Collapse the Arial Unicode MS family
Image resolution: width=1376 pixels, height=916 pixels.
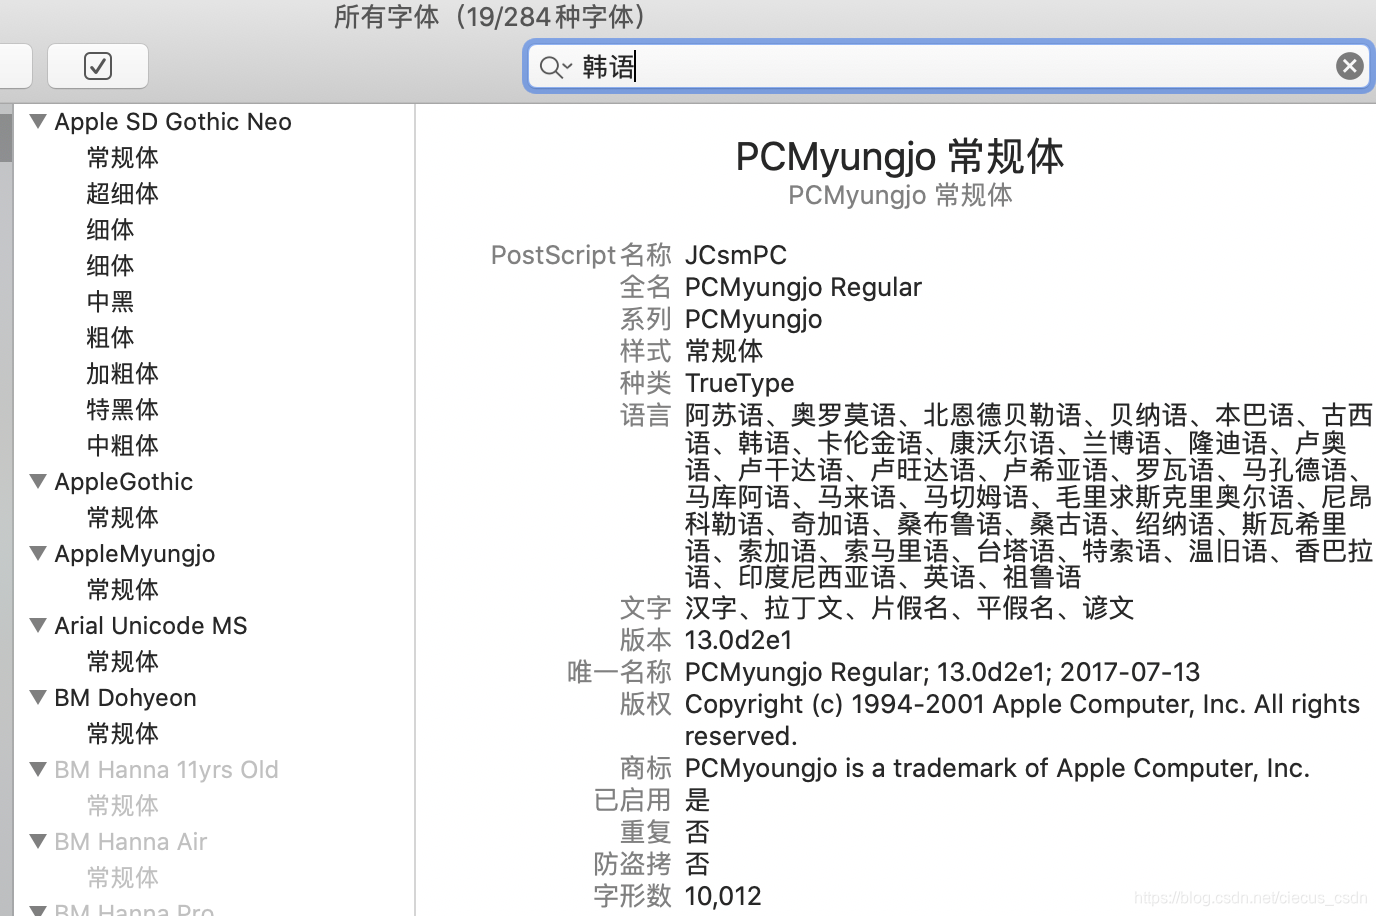(x=39, y=625)
